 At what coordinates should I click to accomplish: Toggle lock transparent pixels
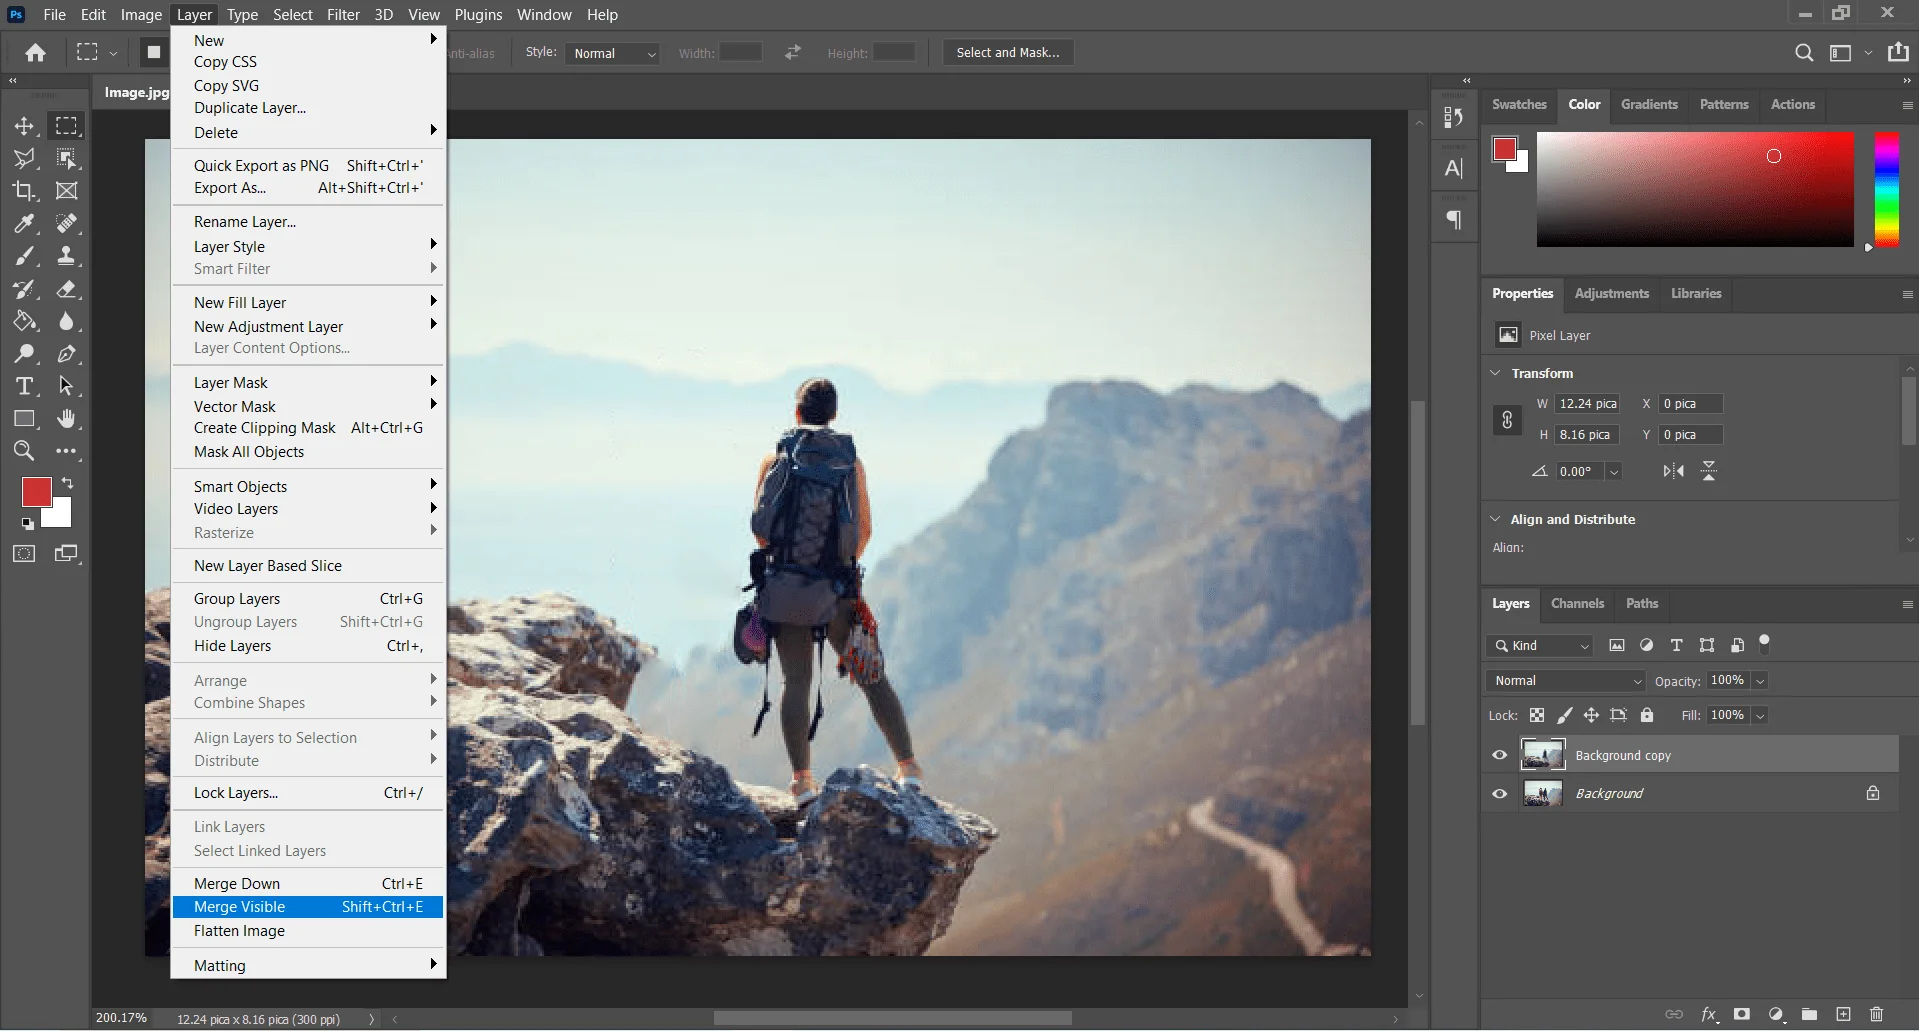click(1537, 715)
